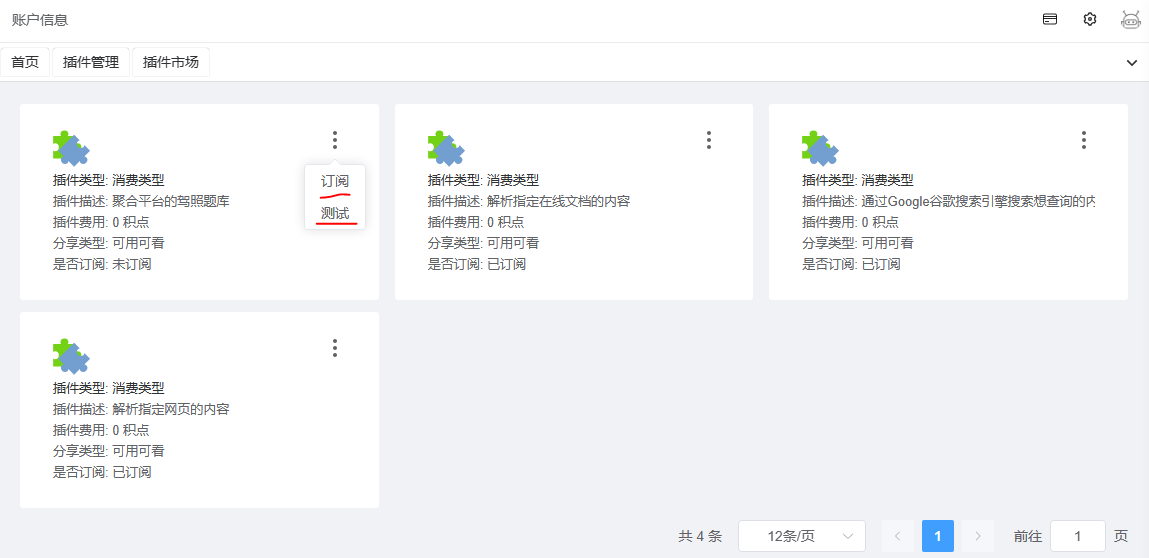Click the 前往 page number input field
The image size is (1149, 558).
pyautogui.click(x=1077, y=536)
